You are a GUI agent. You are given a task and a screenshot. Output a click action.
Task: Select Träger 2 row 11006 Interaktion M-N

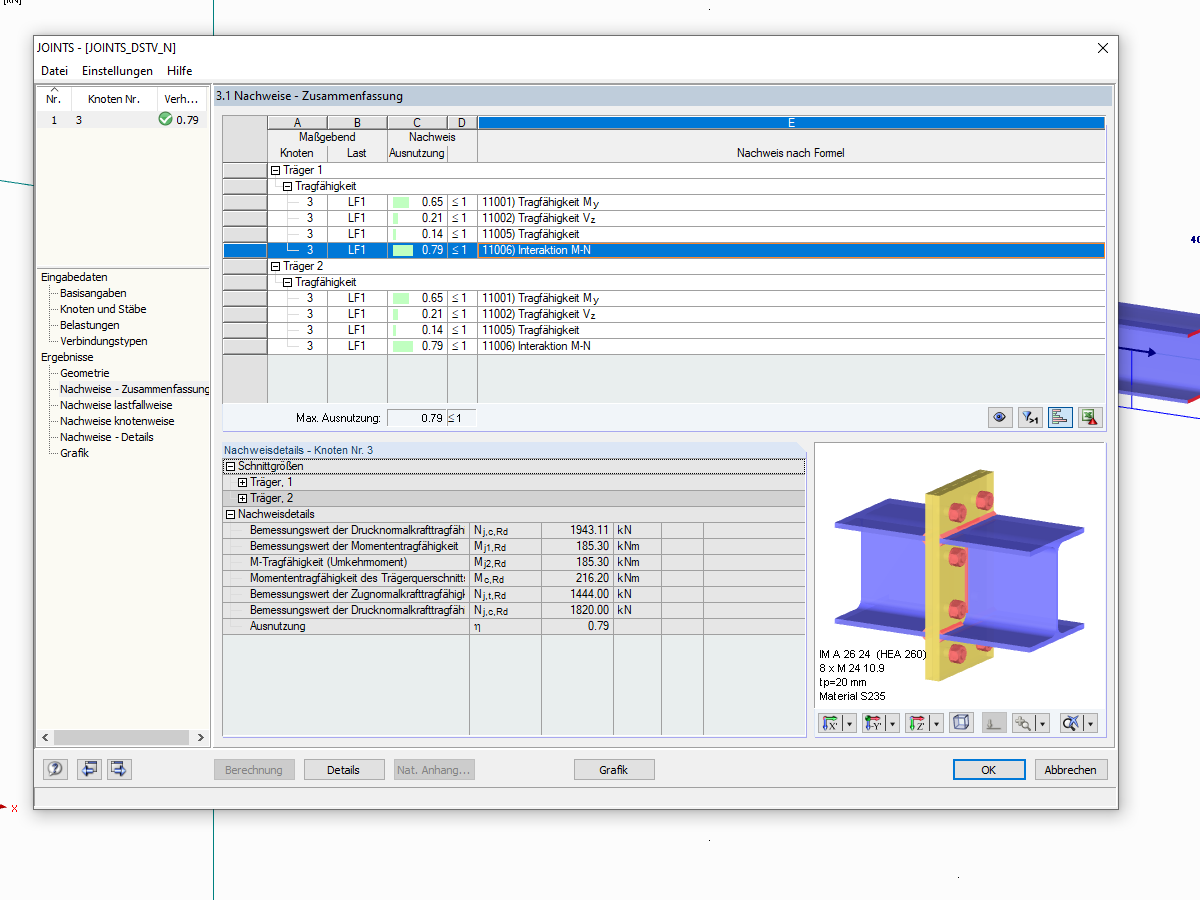pyautogui.click(x=686, y=346)
